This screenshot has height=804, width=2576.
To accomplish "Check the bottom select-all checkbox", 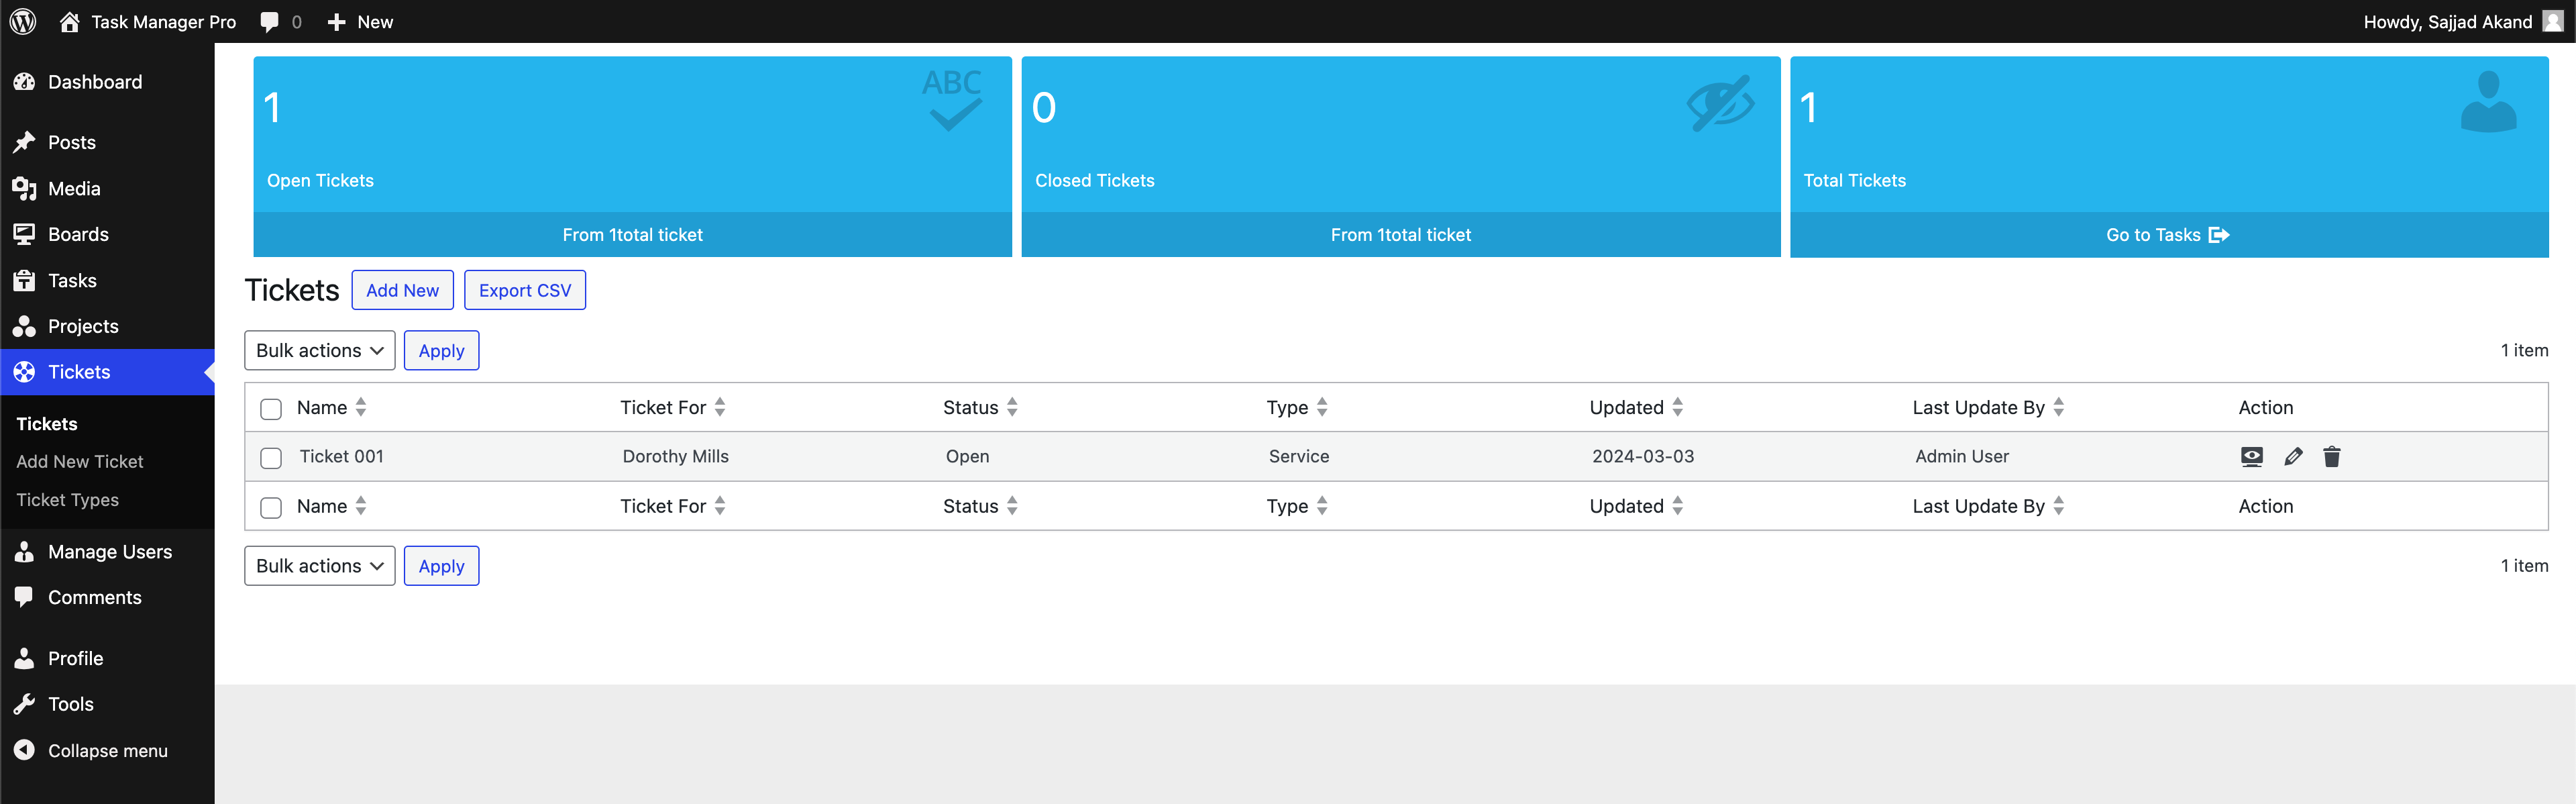I will coord(270,506).
